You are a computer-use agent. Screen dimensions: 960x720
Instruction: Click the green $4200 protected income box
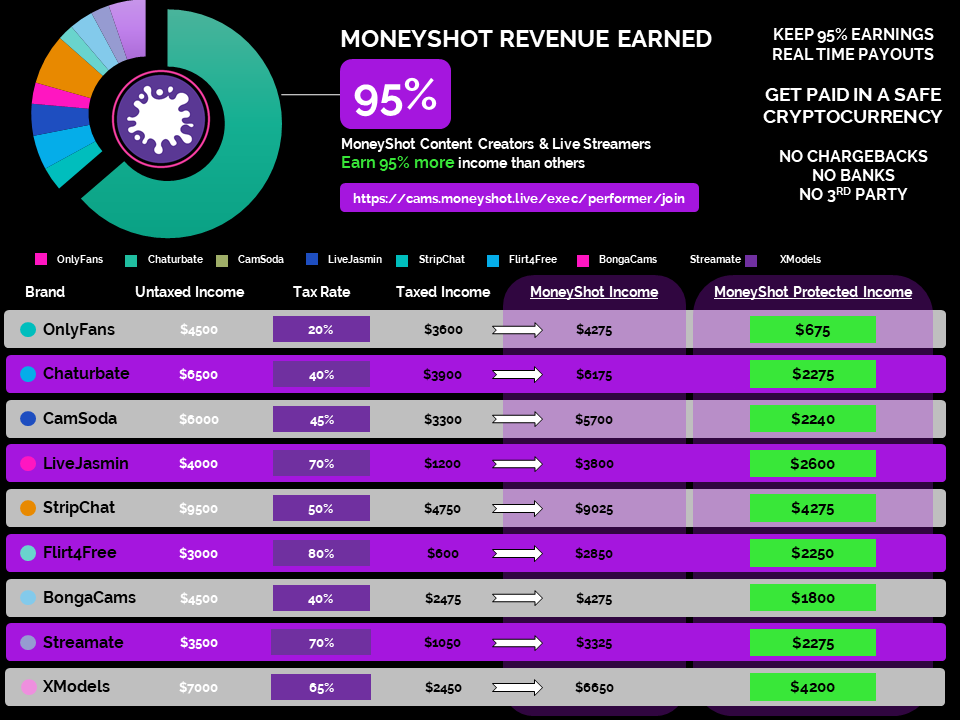(813, 687)
